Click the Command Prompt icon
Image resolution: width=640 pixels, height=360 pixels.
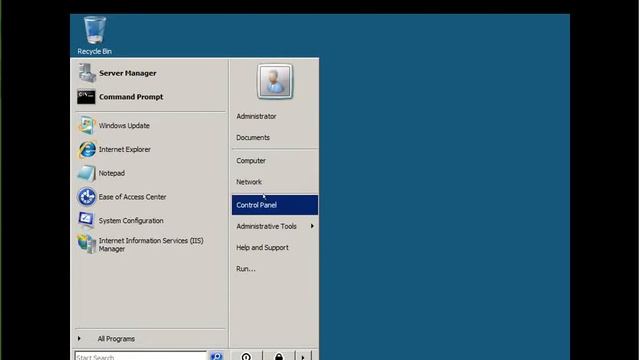click(86, 97)
